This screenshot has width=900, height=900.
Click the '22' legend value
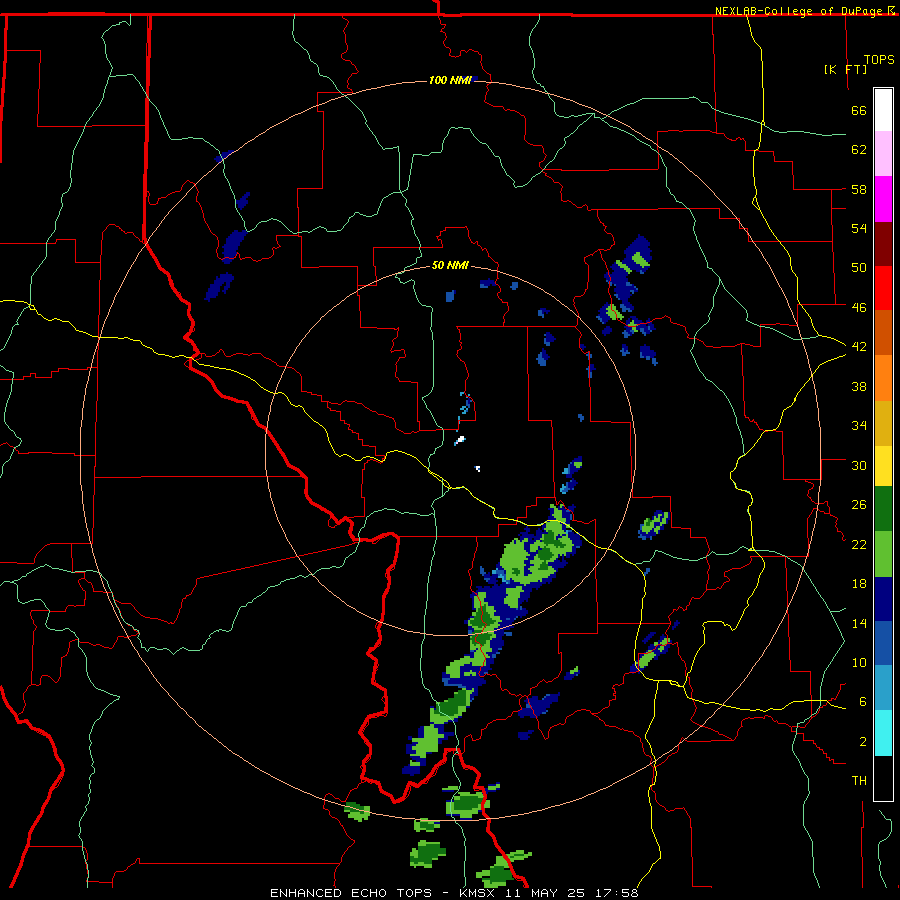click(859, 544)
